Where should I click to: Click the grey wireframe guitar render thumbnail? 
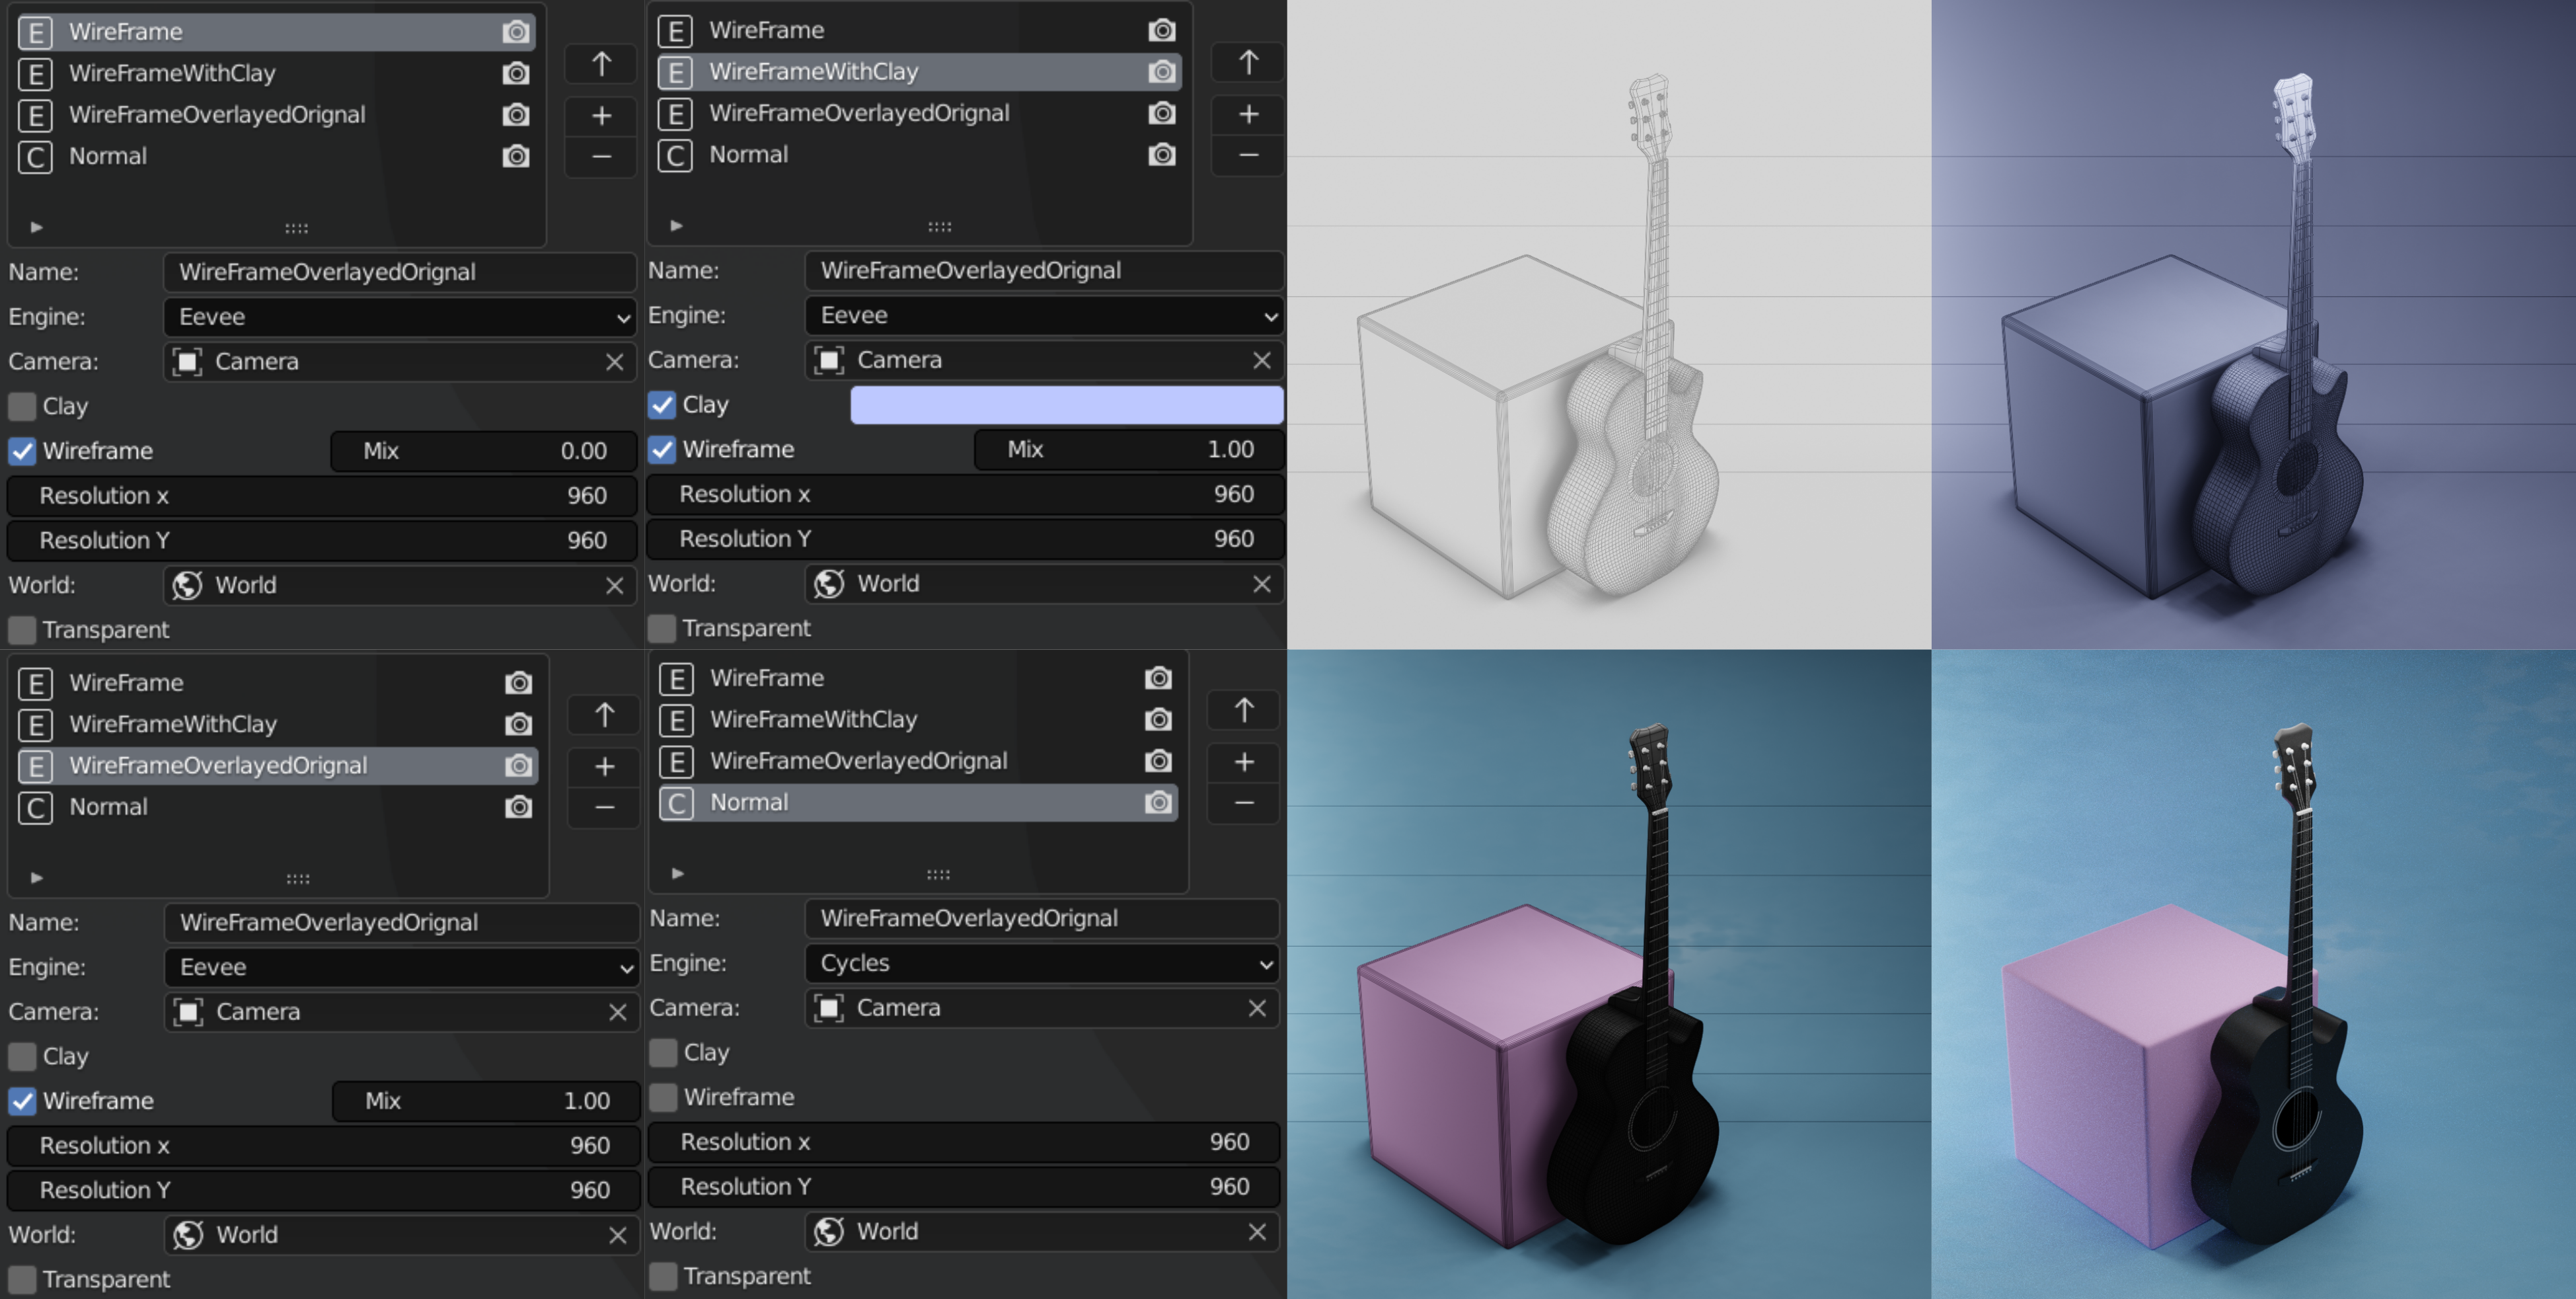click(1609, 324)
